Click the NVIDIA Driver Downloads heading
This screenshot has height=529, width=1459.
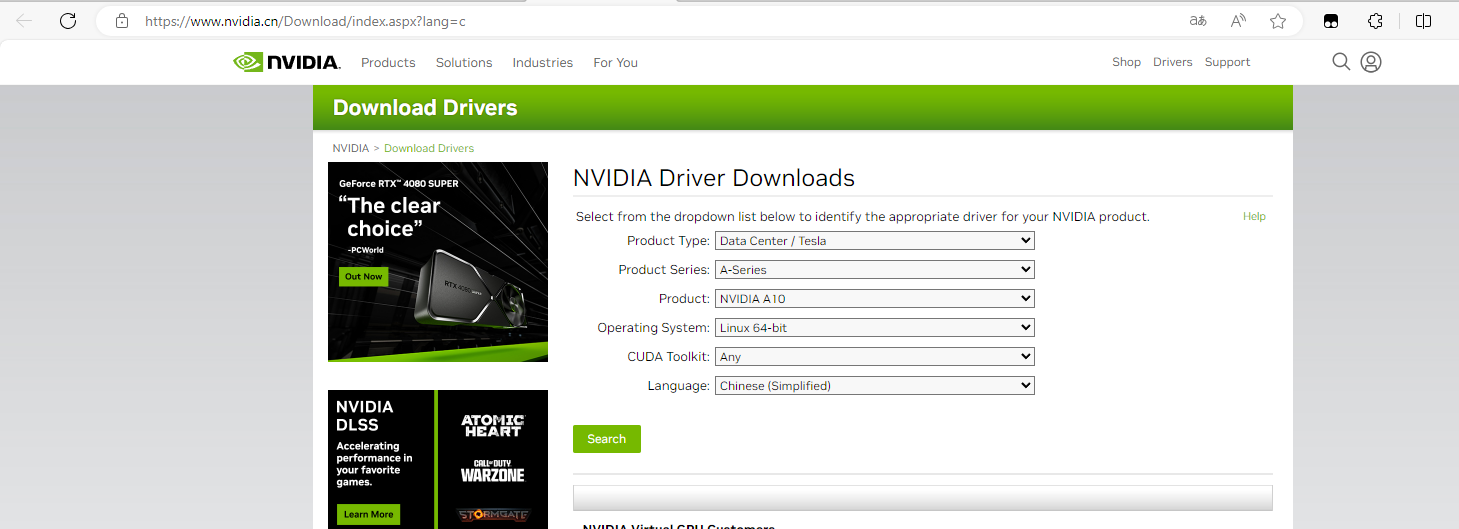714,179
